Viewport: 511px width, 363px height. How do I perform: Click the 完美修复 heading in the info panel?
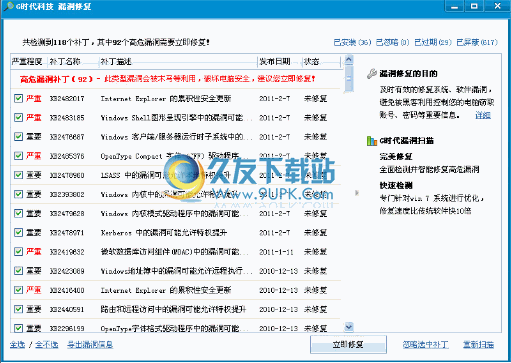[x=396, y=156]
